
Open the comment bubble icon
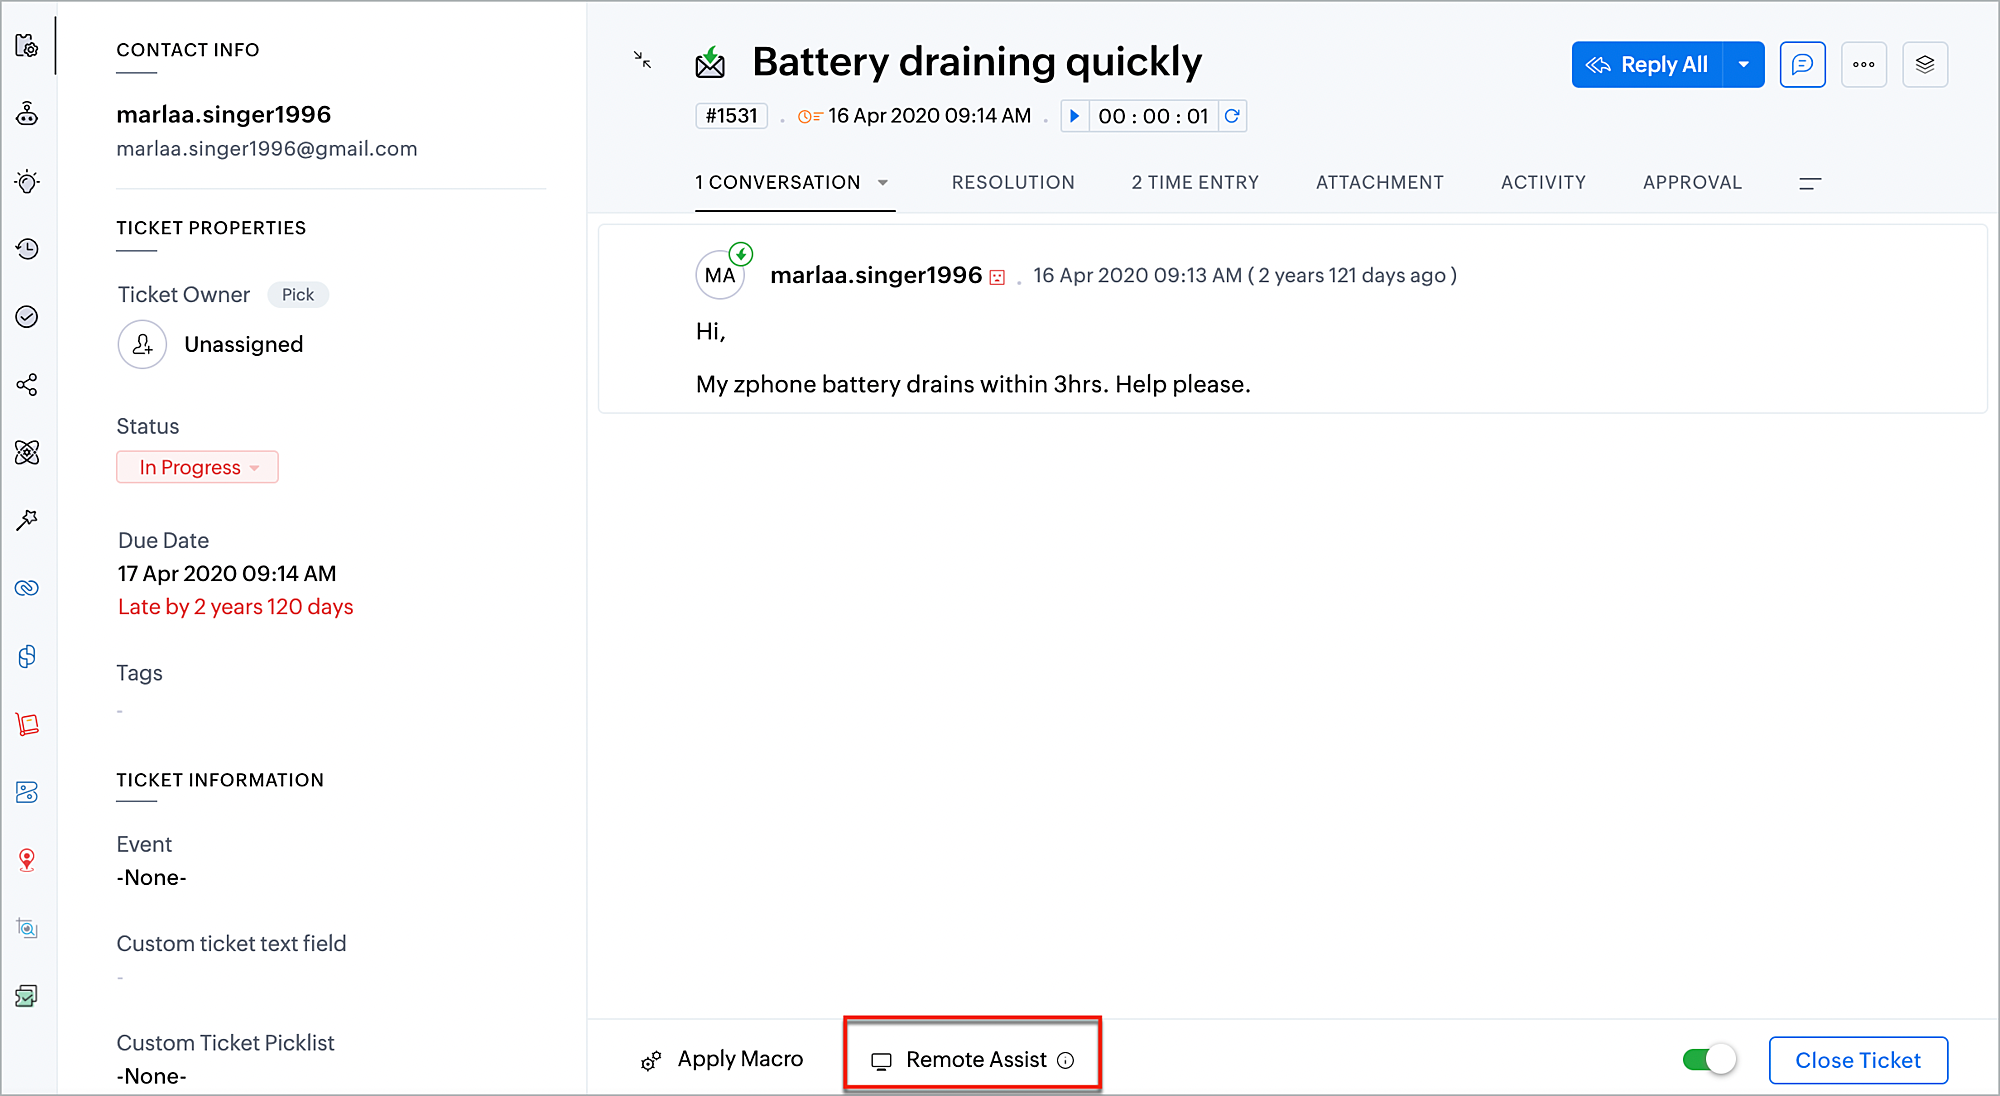point(1802,65)
